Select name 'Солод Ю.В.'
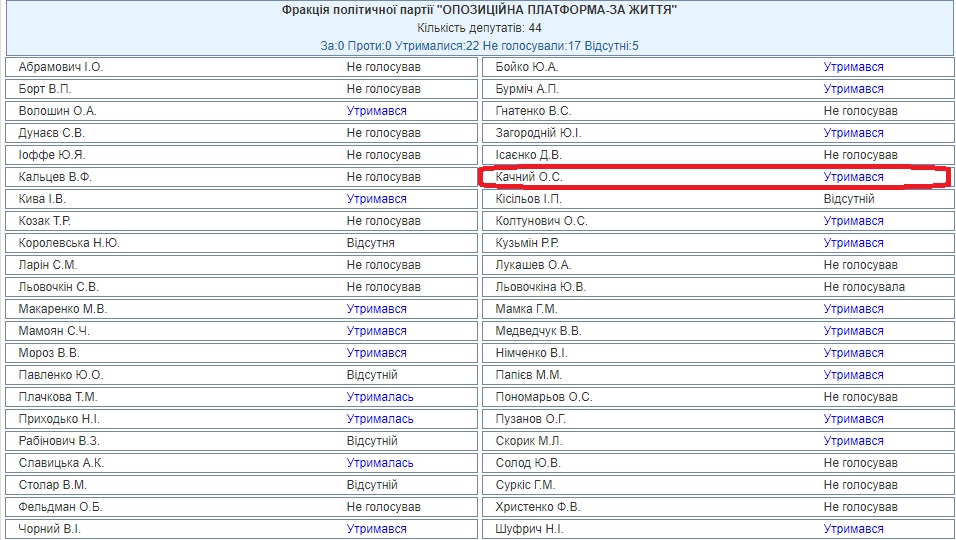Viewport: 956px width, 540px height. [528, 463]
